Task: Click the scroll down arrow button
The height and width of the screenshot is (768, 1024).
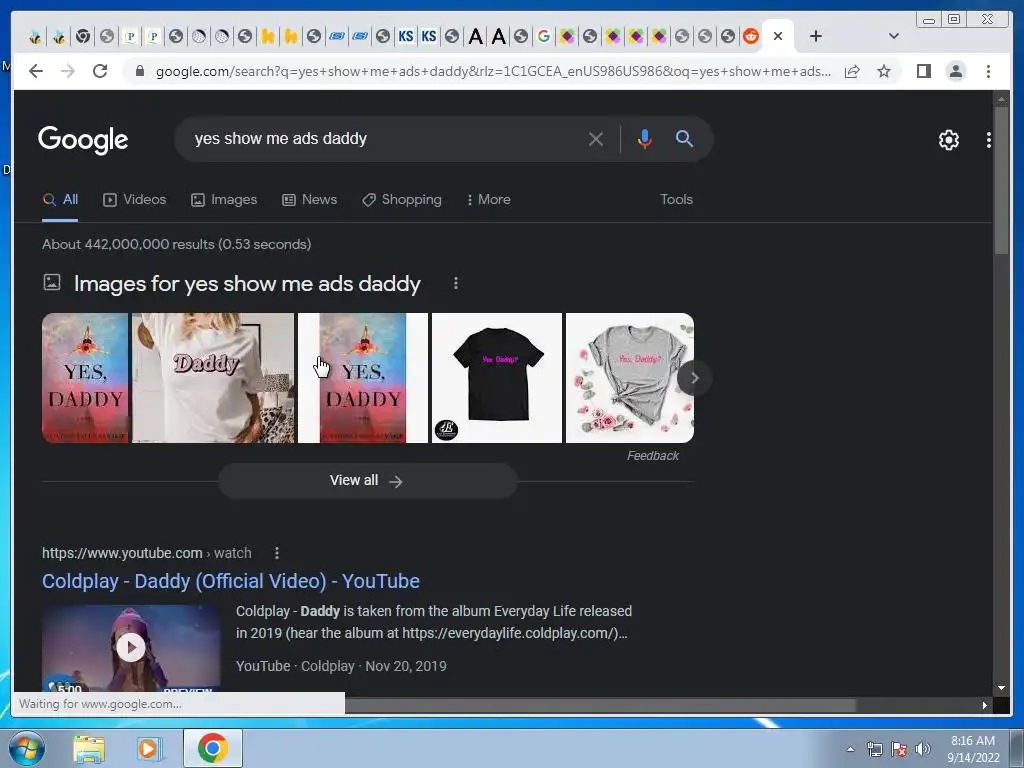Action: pyautogui.click(x=1001, y=688)
